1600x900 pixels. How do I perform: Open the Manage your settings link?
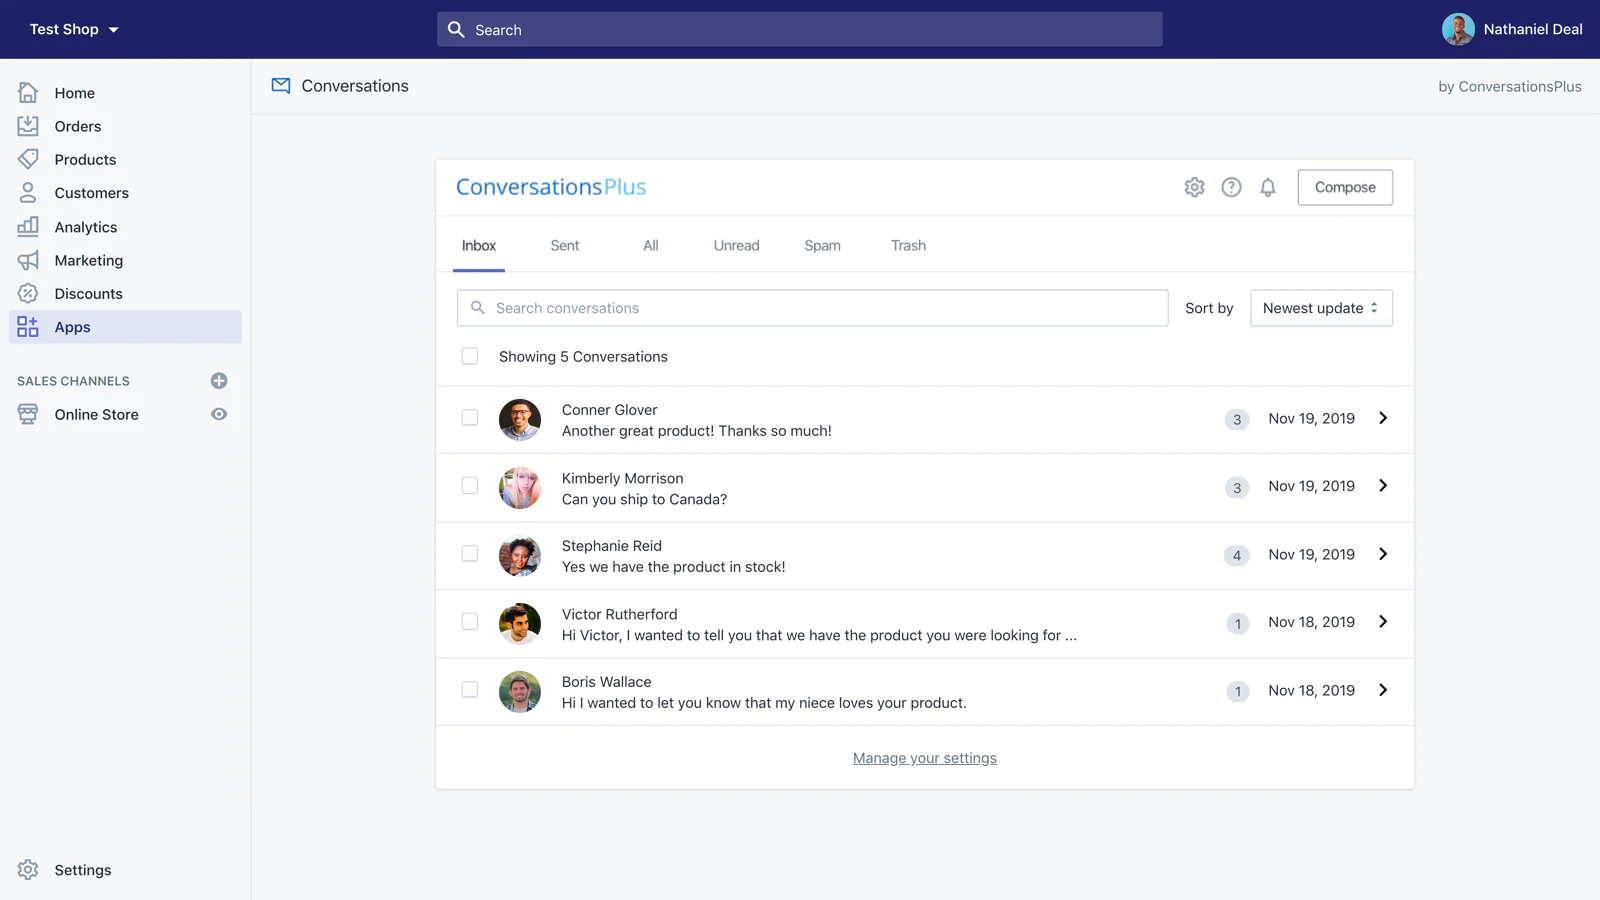point(924,758)
